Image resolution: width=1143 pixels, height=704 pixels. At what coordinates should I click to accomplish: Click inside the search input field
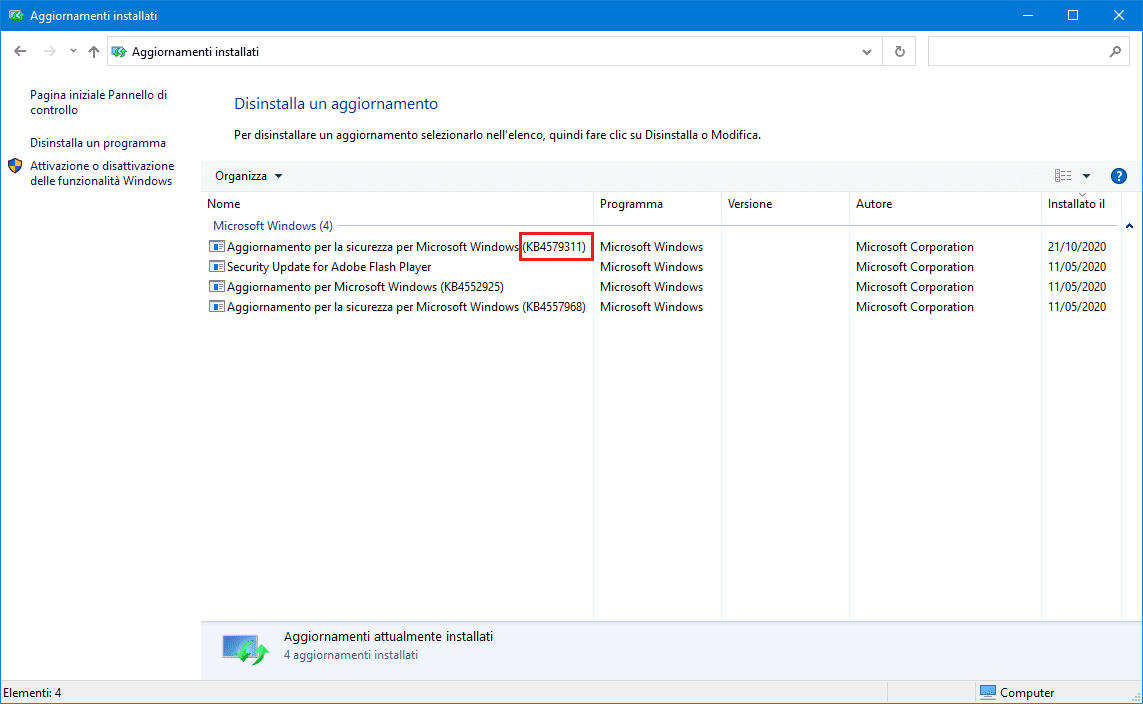1015,51
